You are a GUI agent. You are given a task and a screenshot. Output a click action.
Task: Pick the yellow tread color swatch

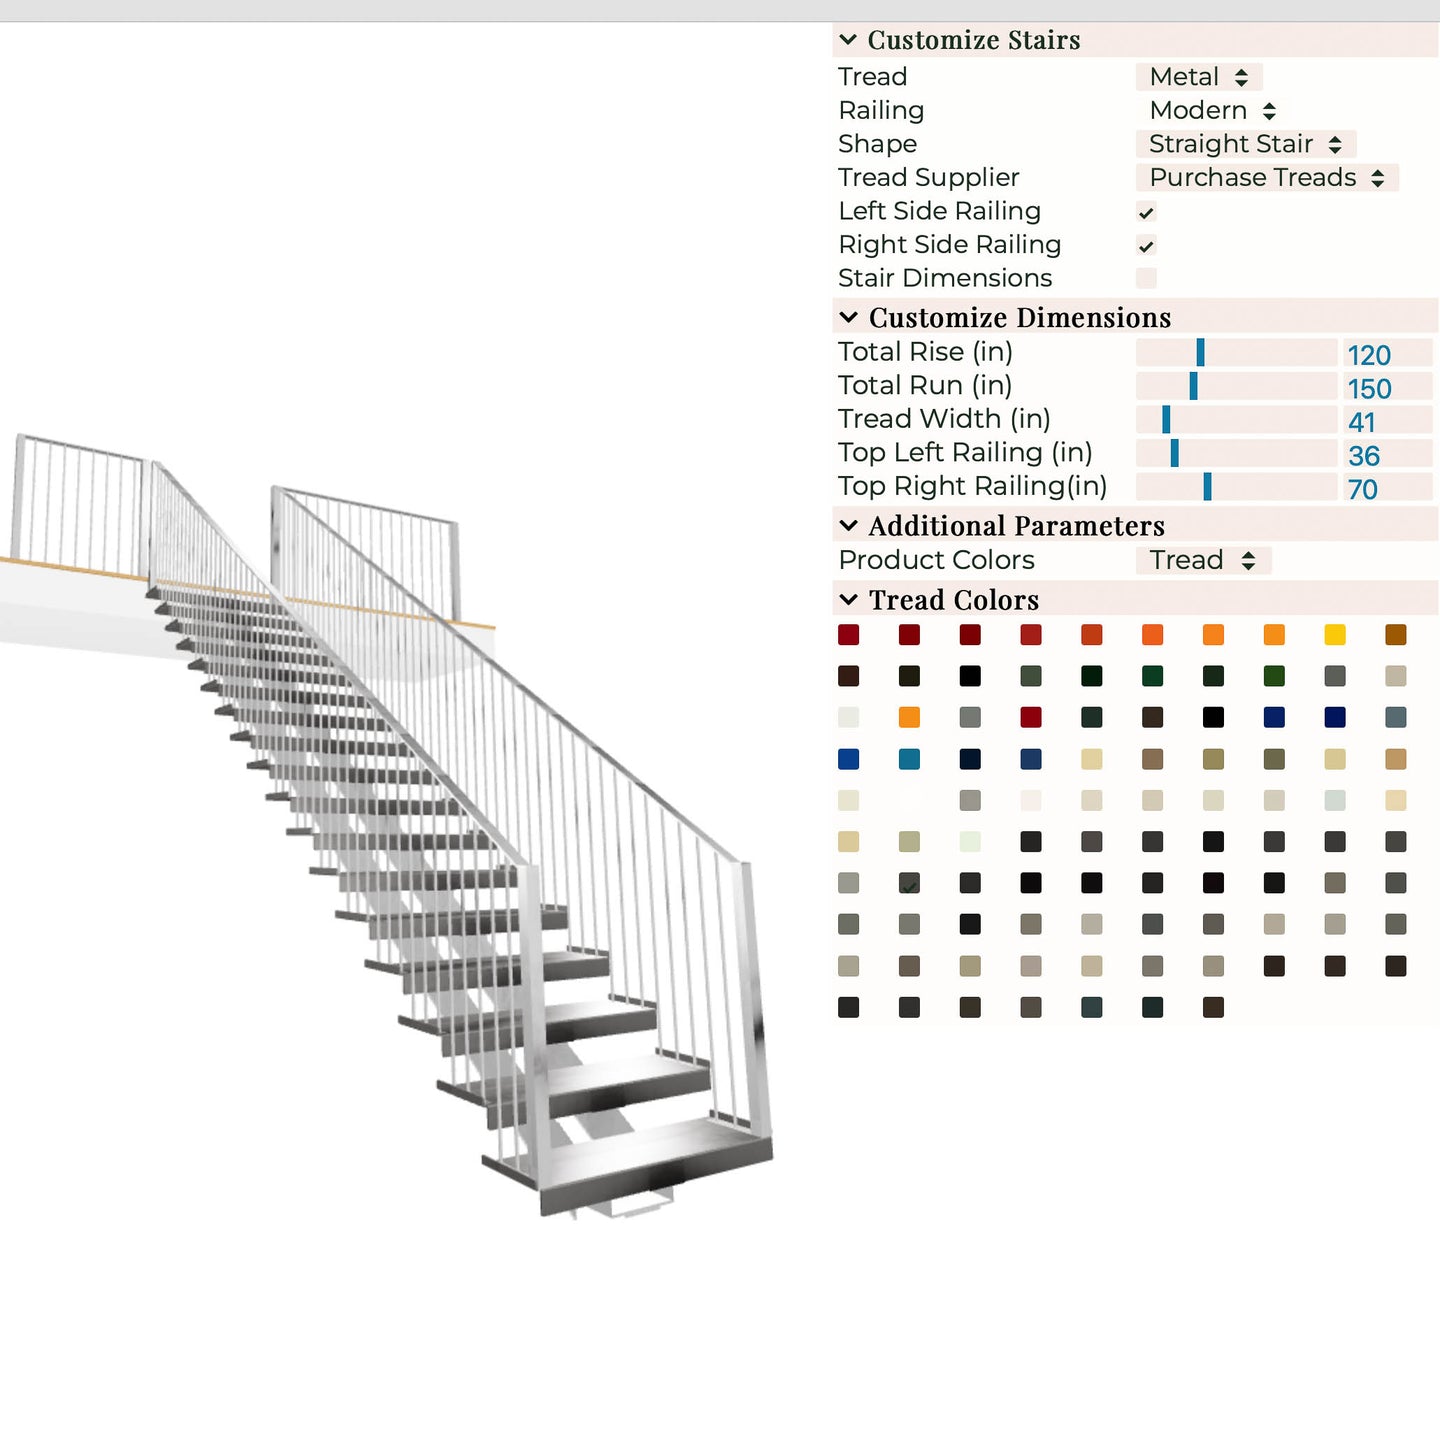pyautogui.click(x=1335, y=635)
